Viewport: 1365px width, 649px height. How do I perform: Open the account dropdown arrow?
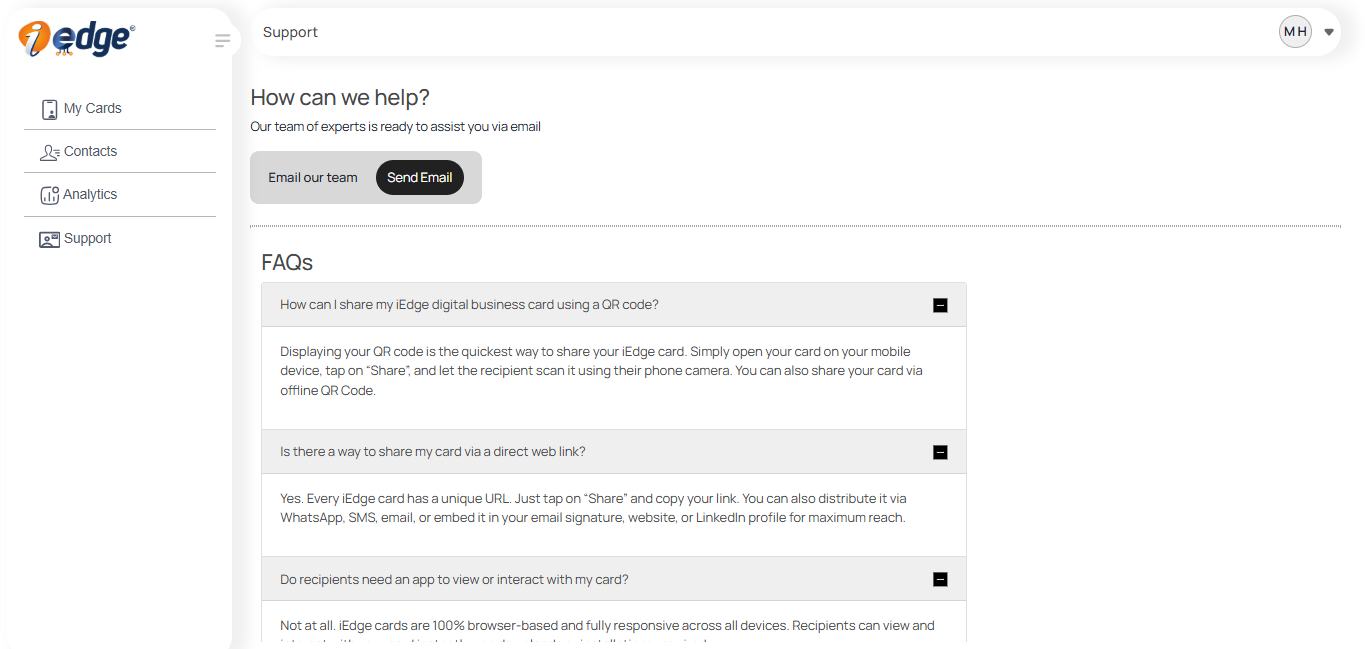coord(1329,31)
